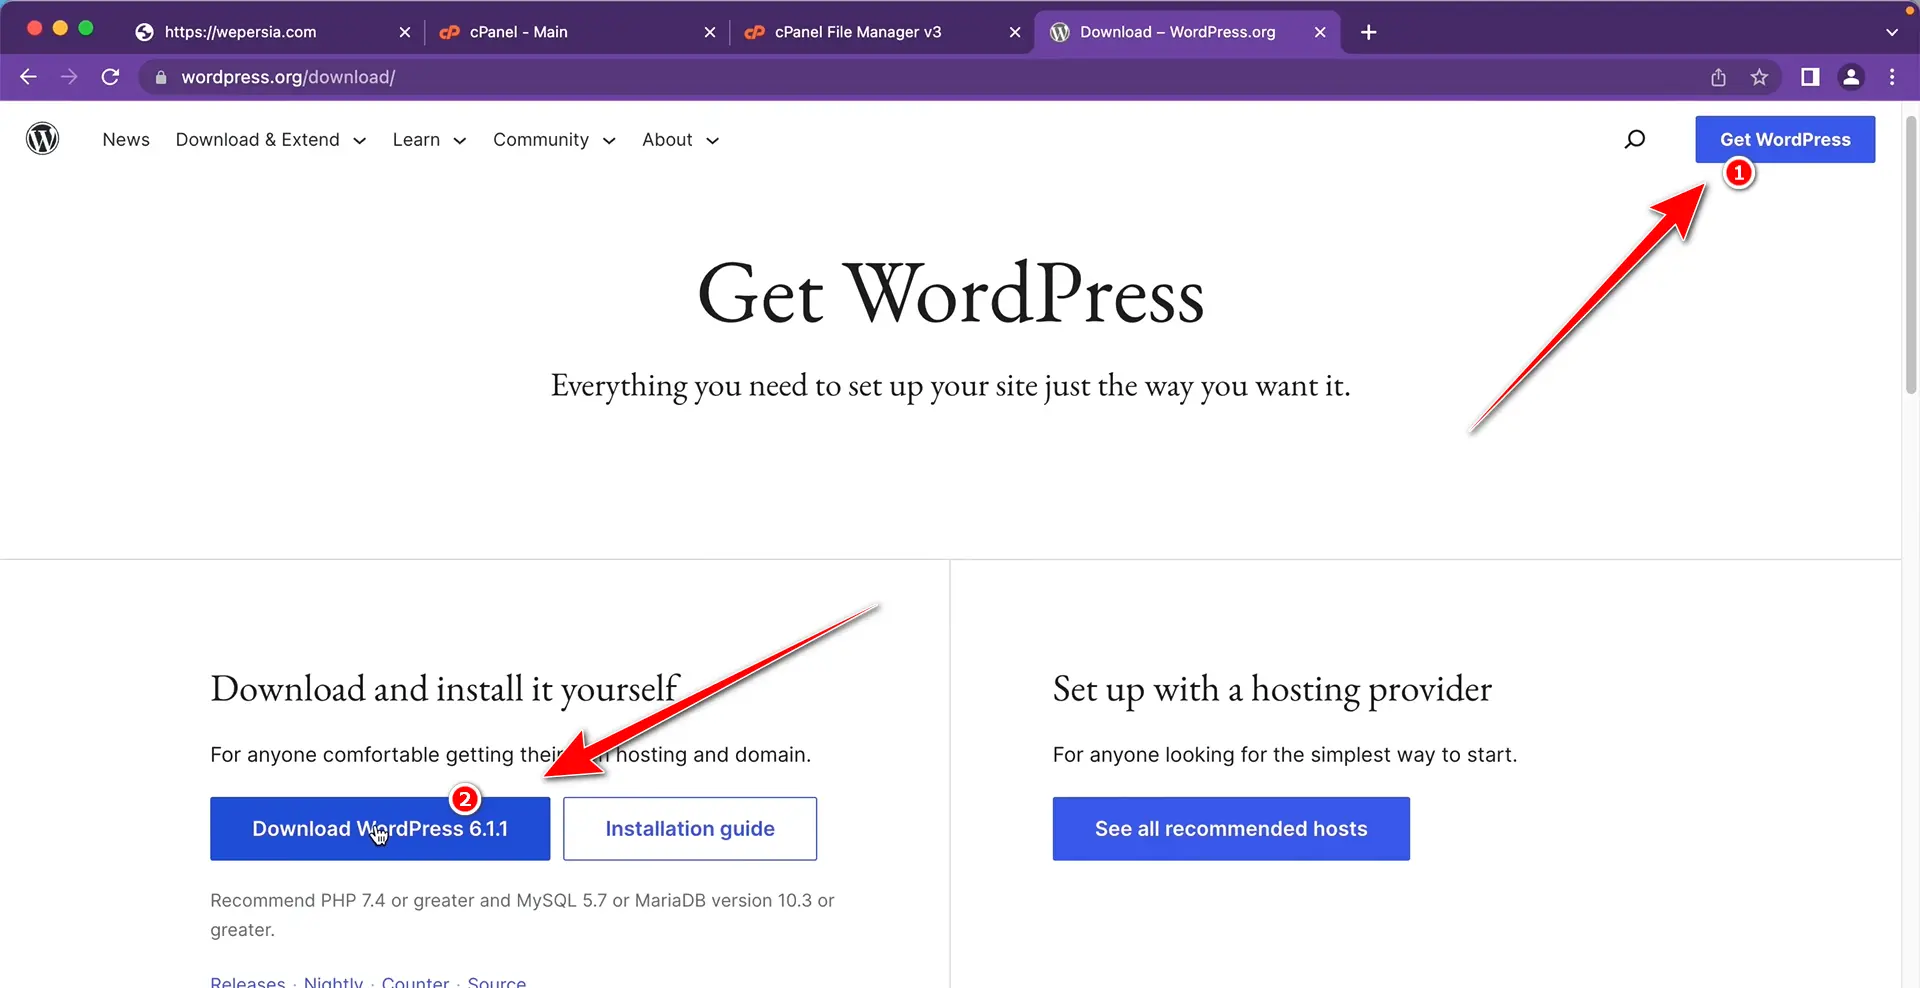The width and height of the screenshot is (1920, 988).
Task: Click the macOS red close window button
Action: point(34,28)
